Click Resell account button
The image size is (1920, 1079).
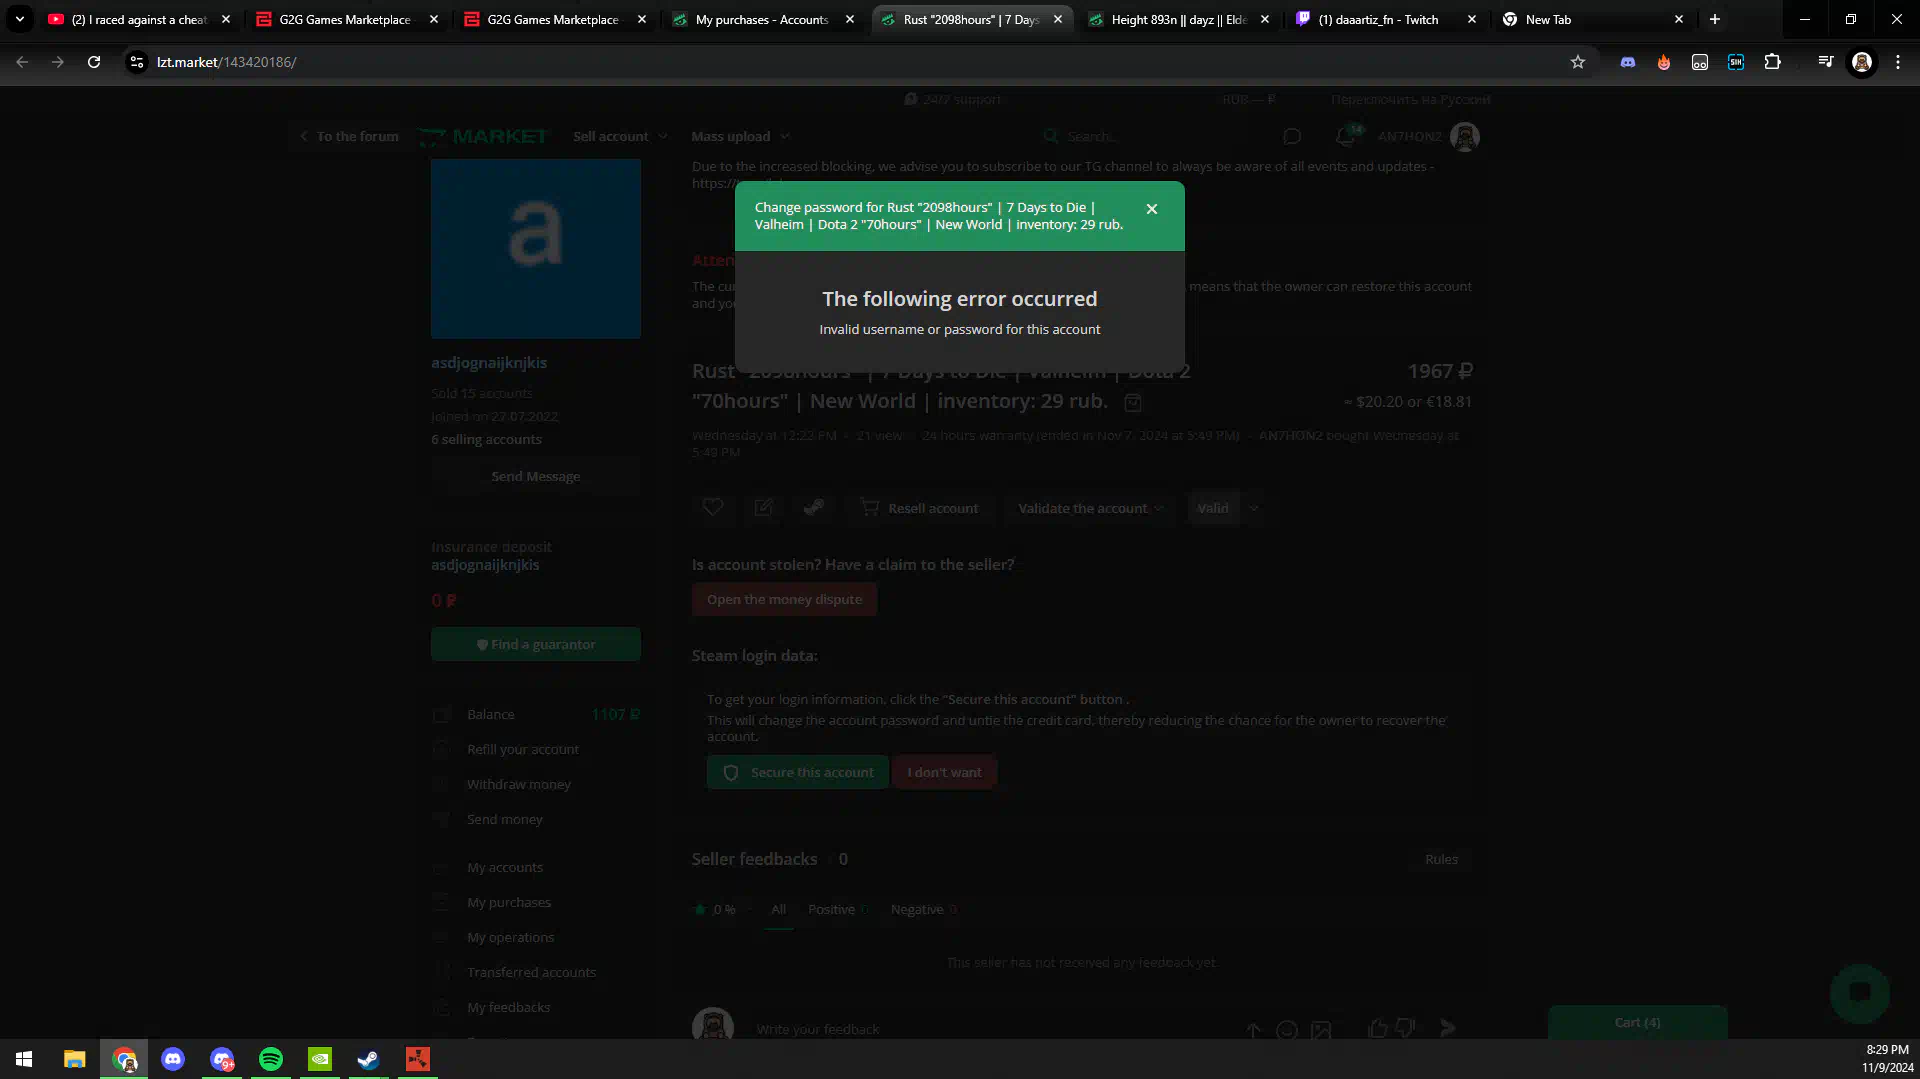pyautogui.click(x=920, y=508)
